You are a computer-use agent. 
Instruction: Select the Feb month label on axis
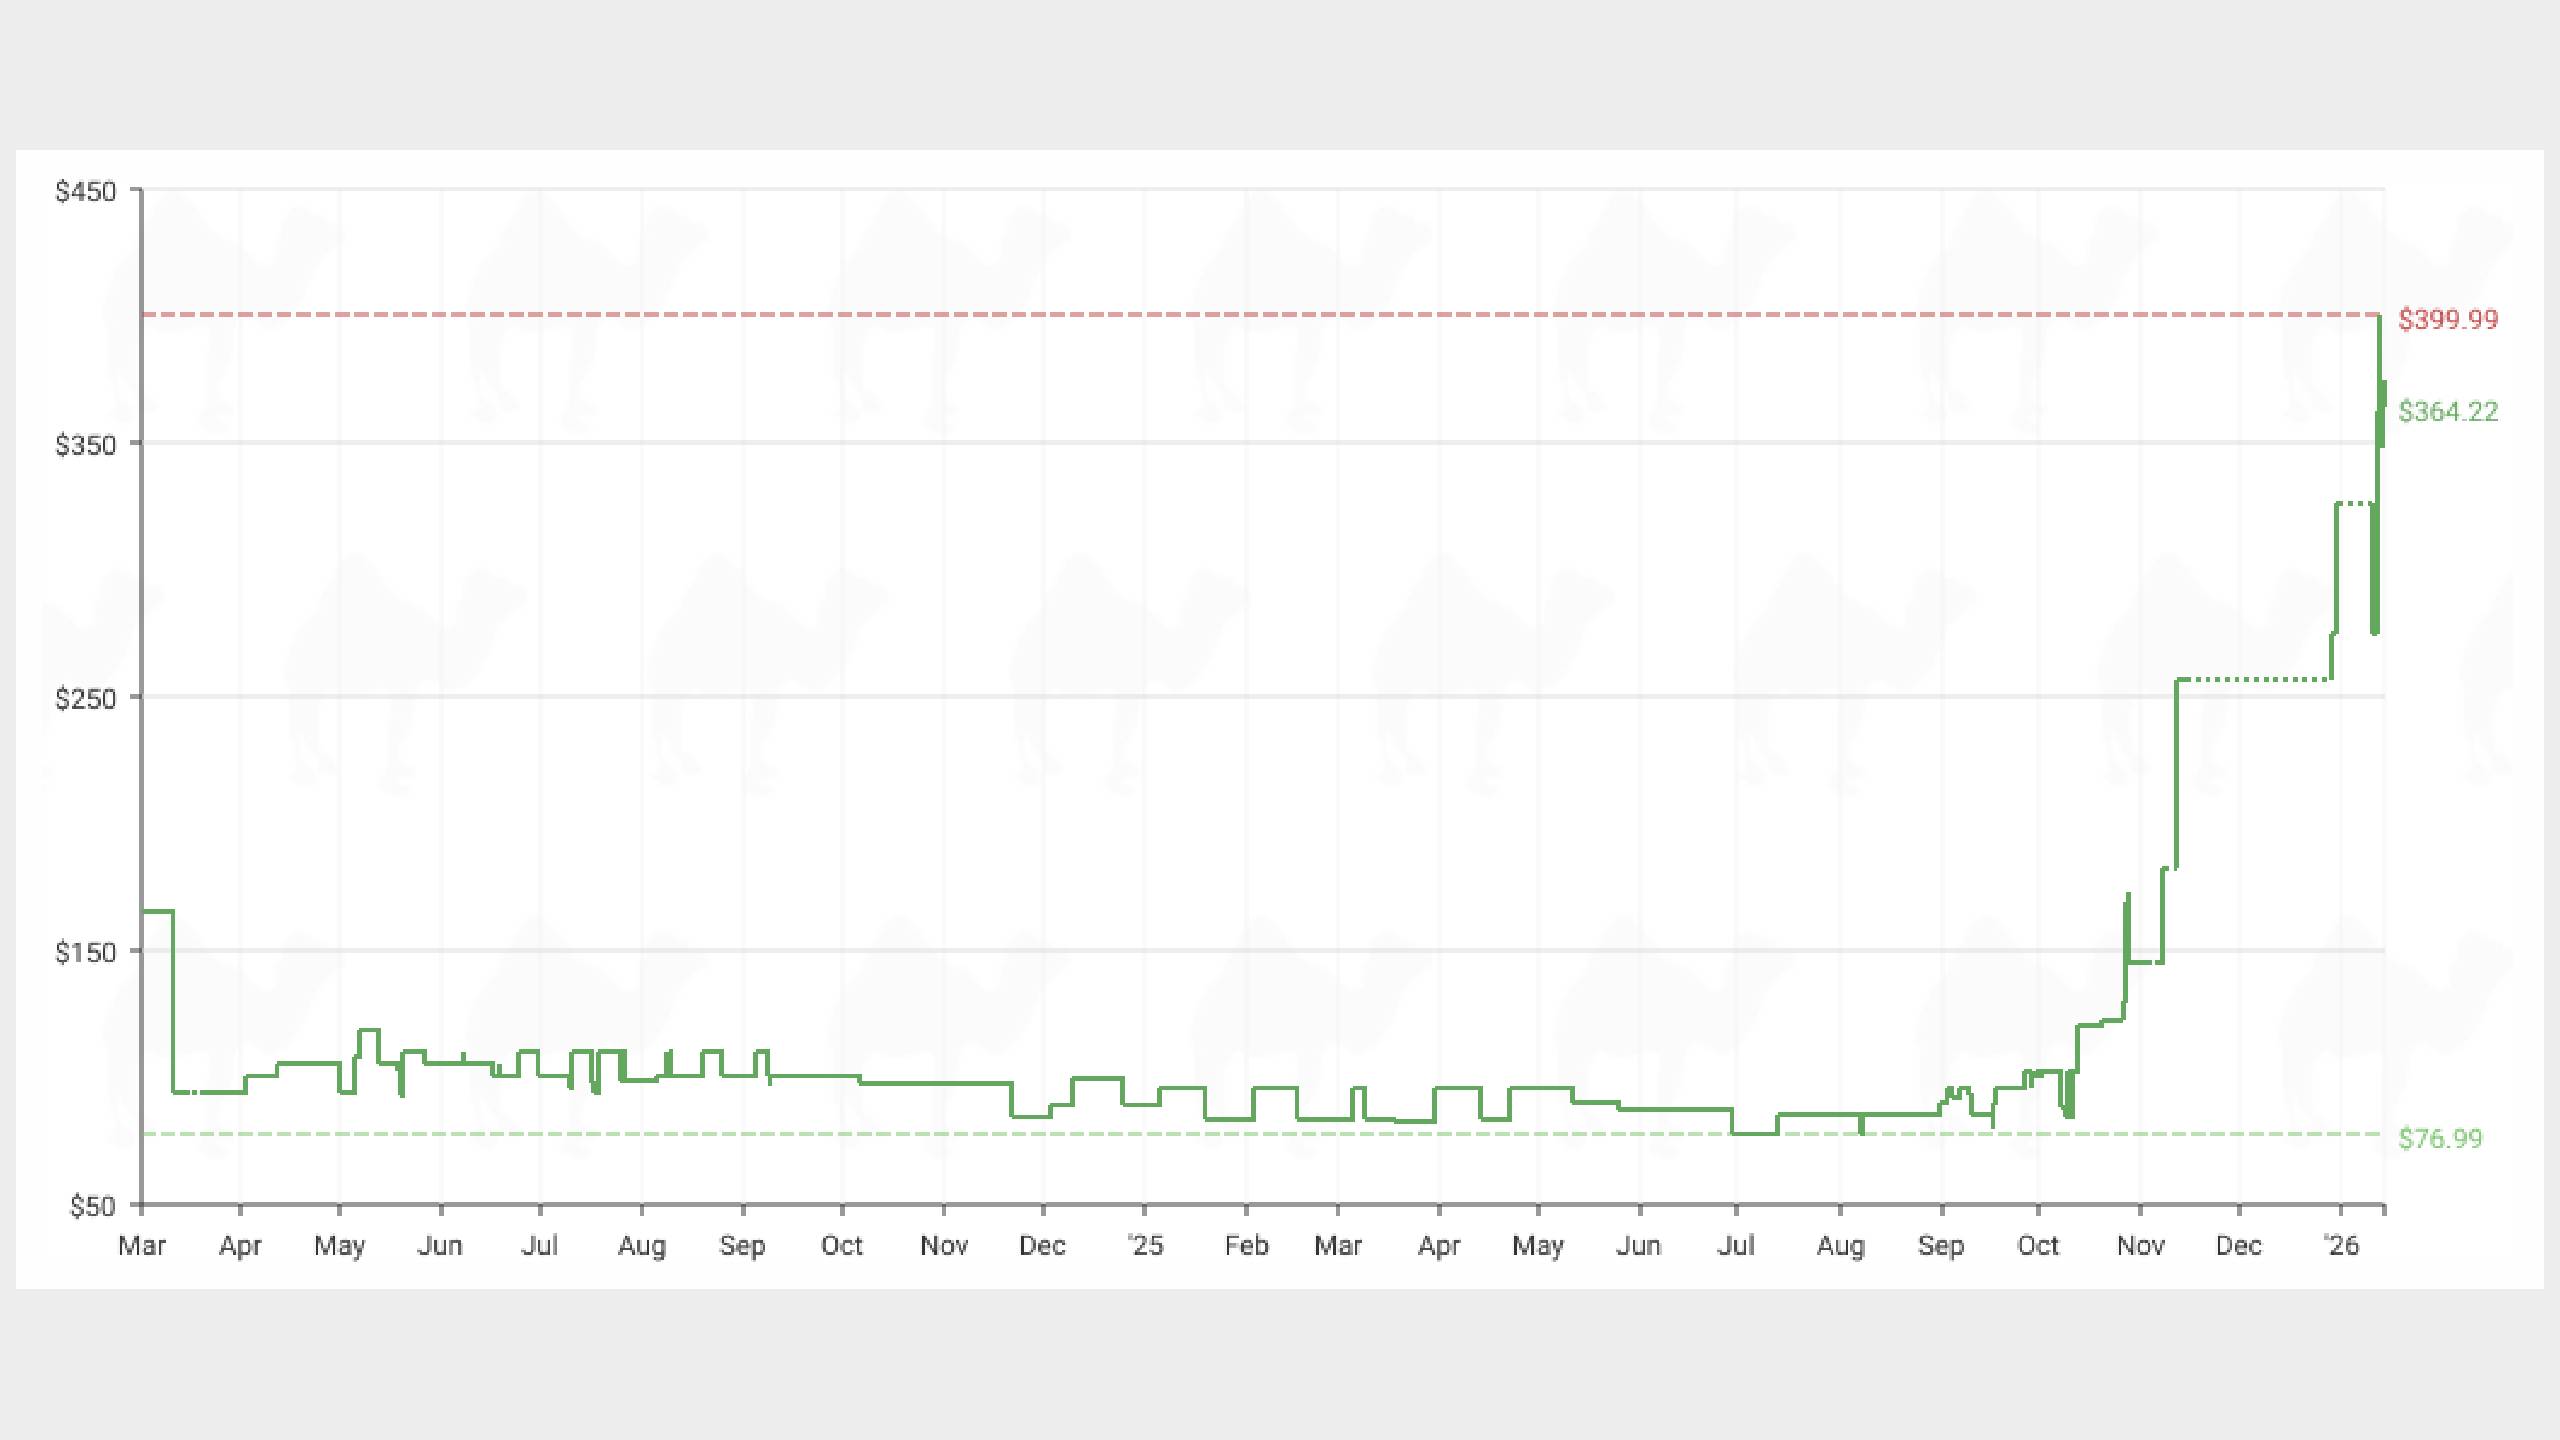[1246, 1245]
